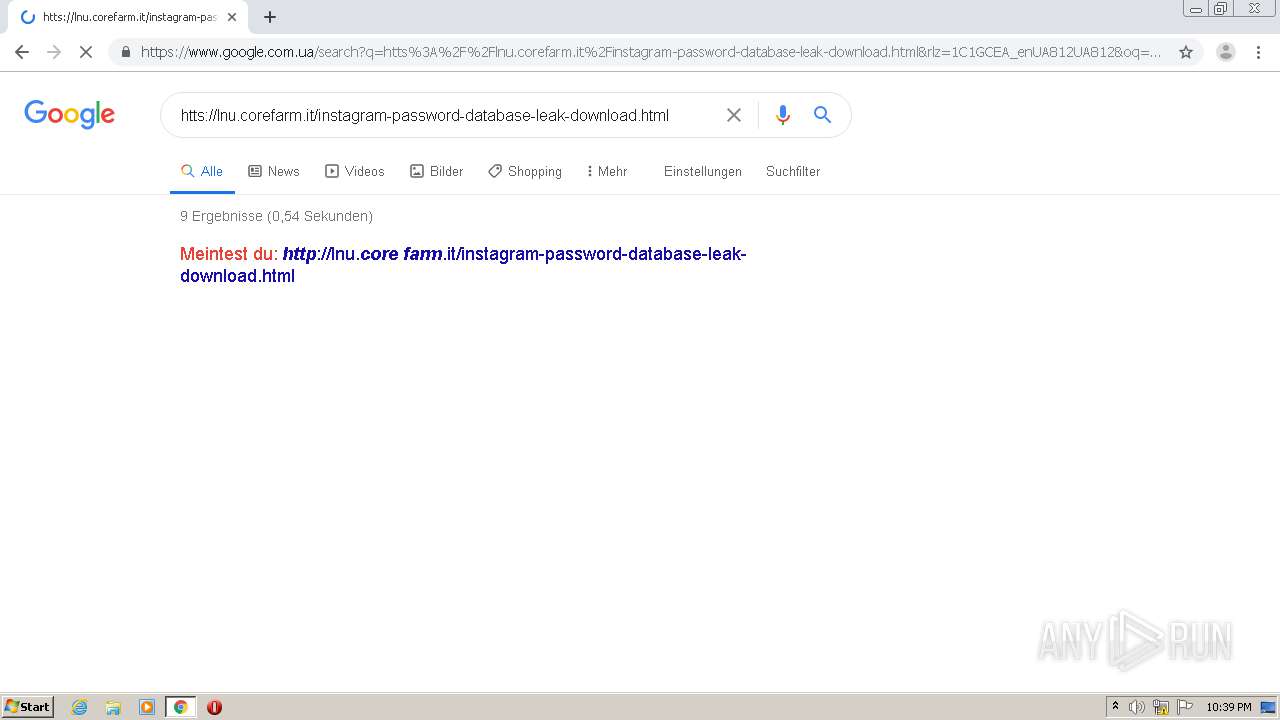Select the Chrome address bar URL

pyautogui.click(x=650, y=52)
